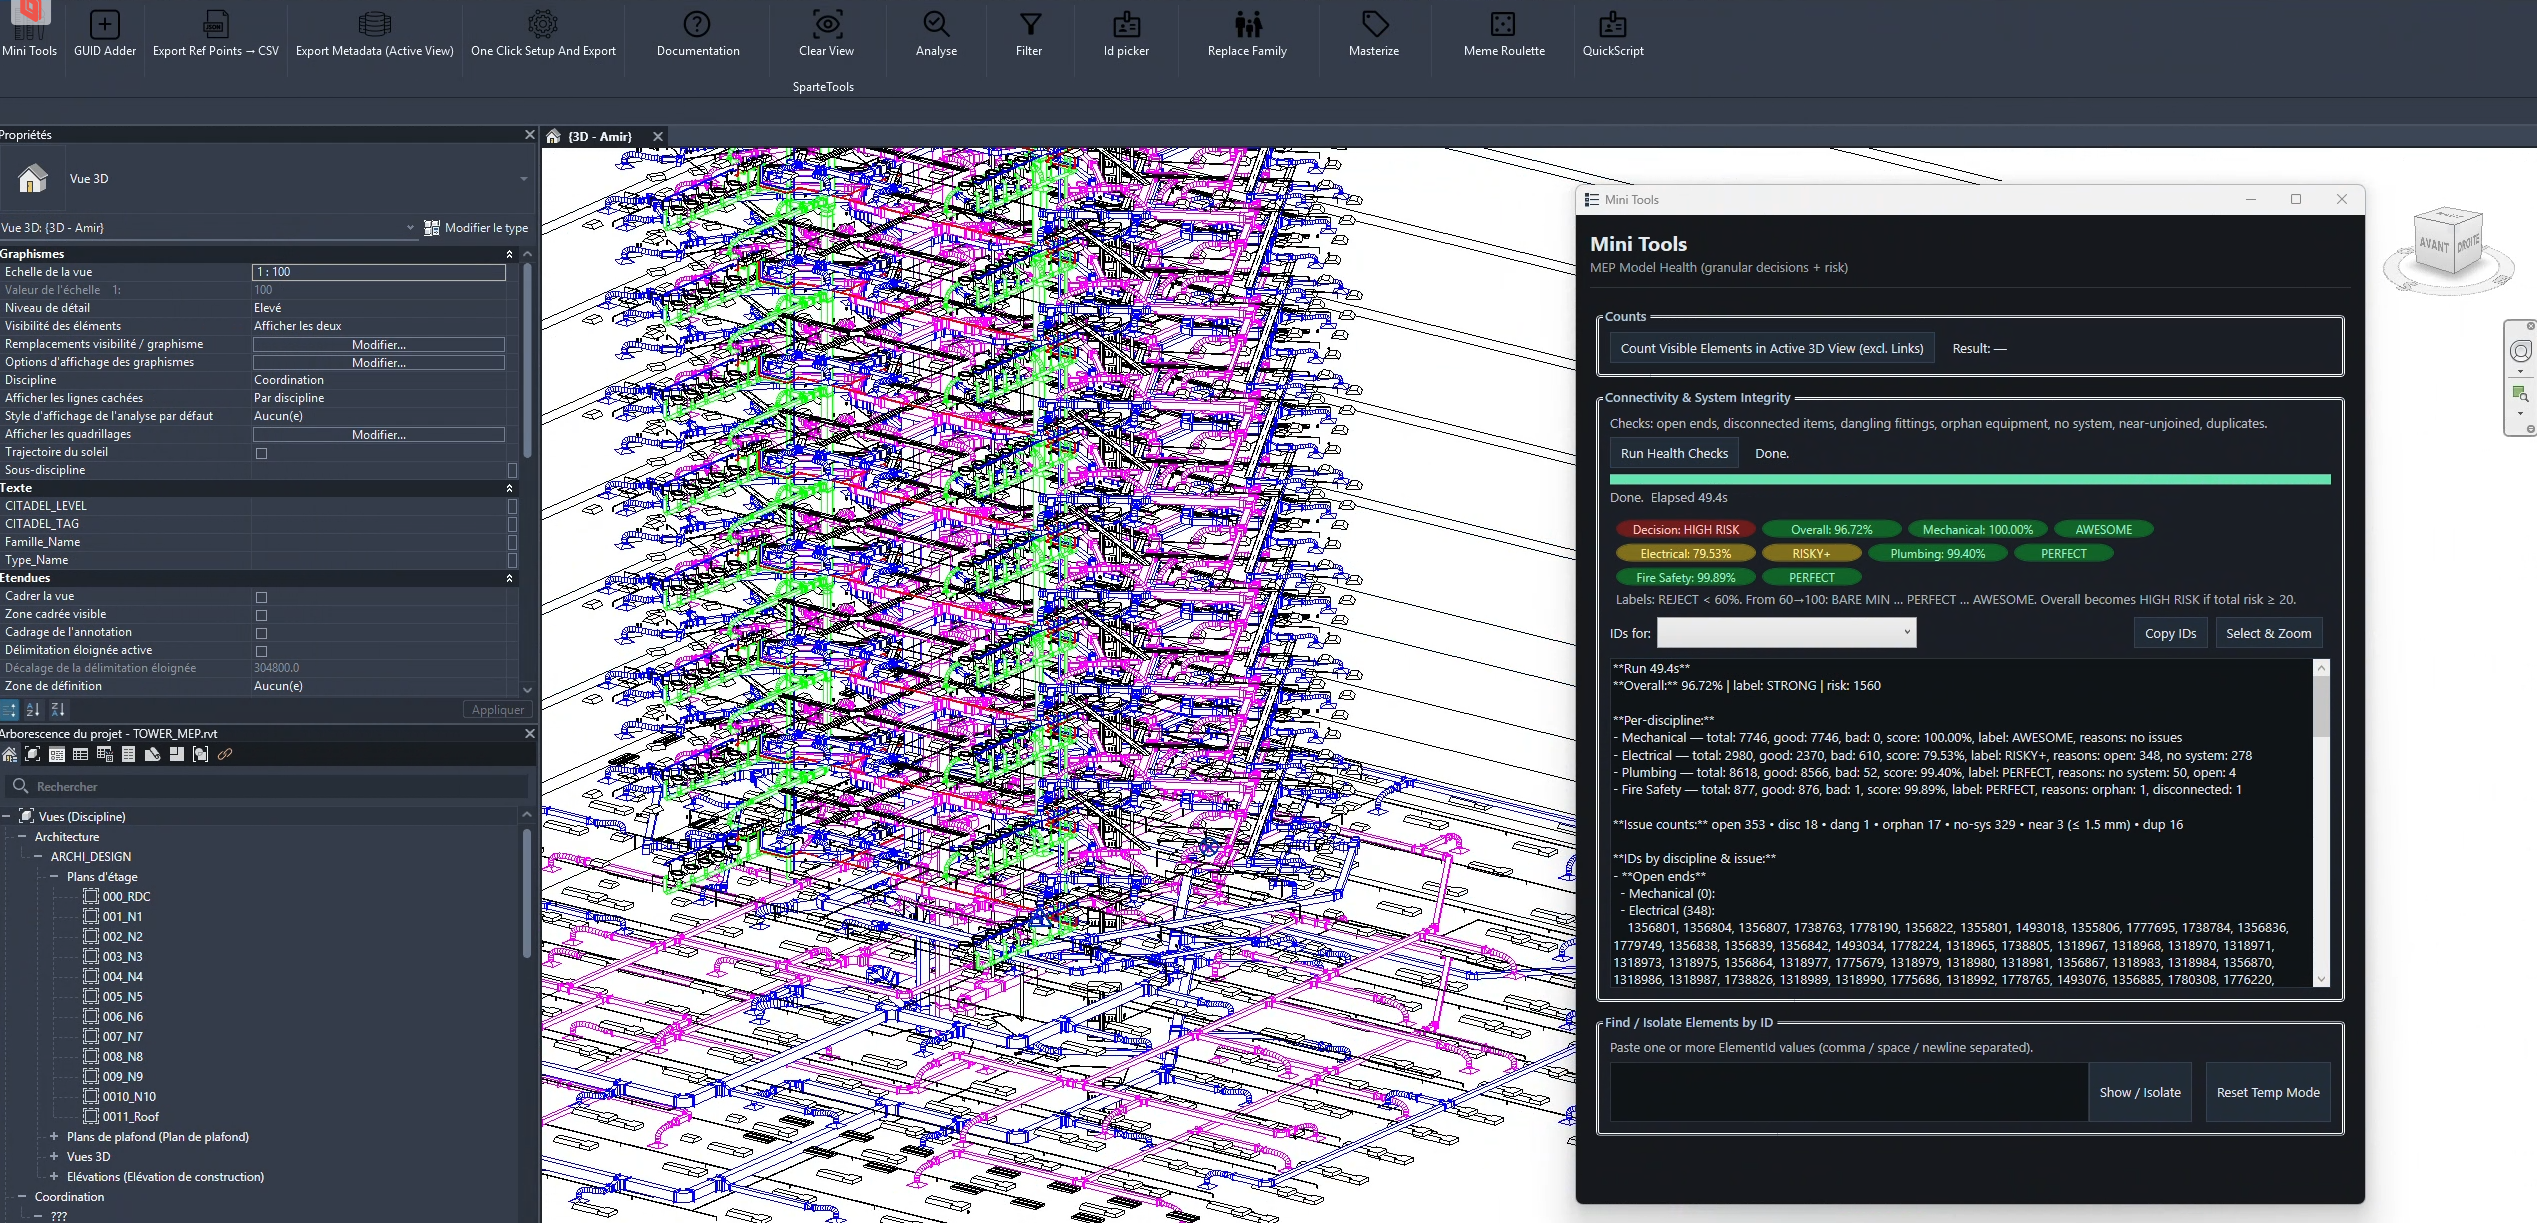Tick the Cadrer la vue checkbox
Image resolution: width=2537 pixels, height=1223 pixels.
(262, 597)
